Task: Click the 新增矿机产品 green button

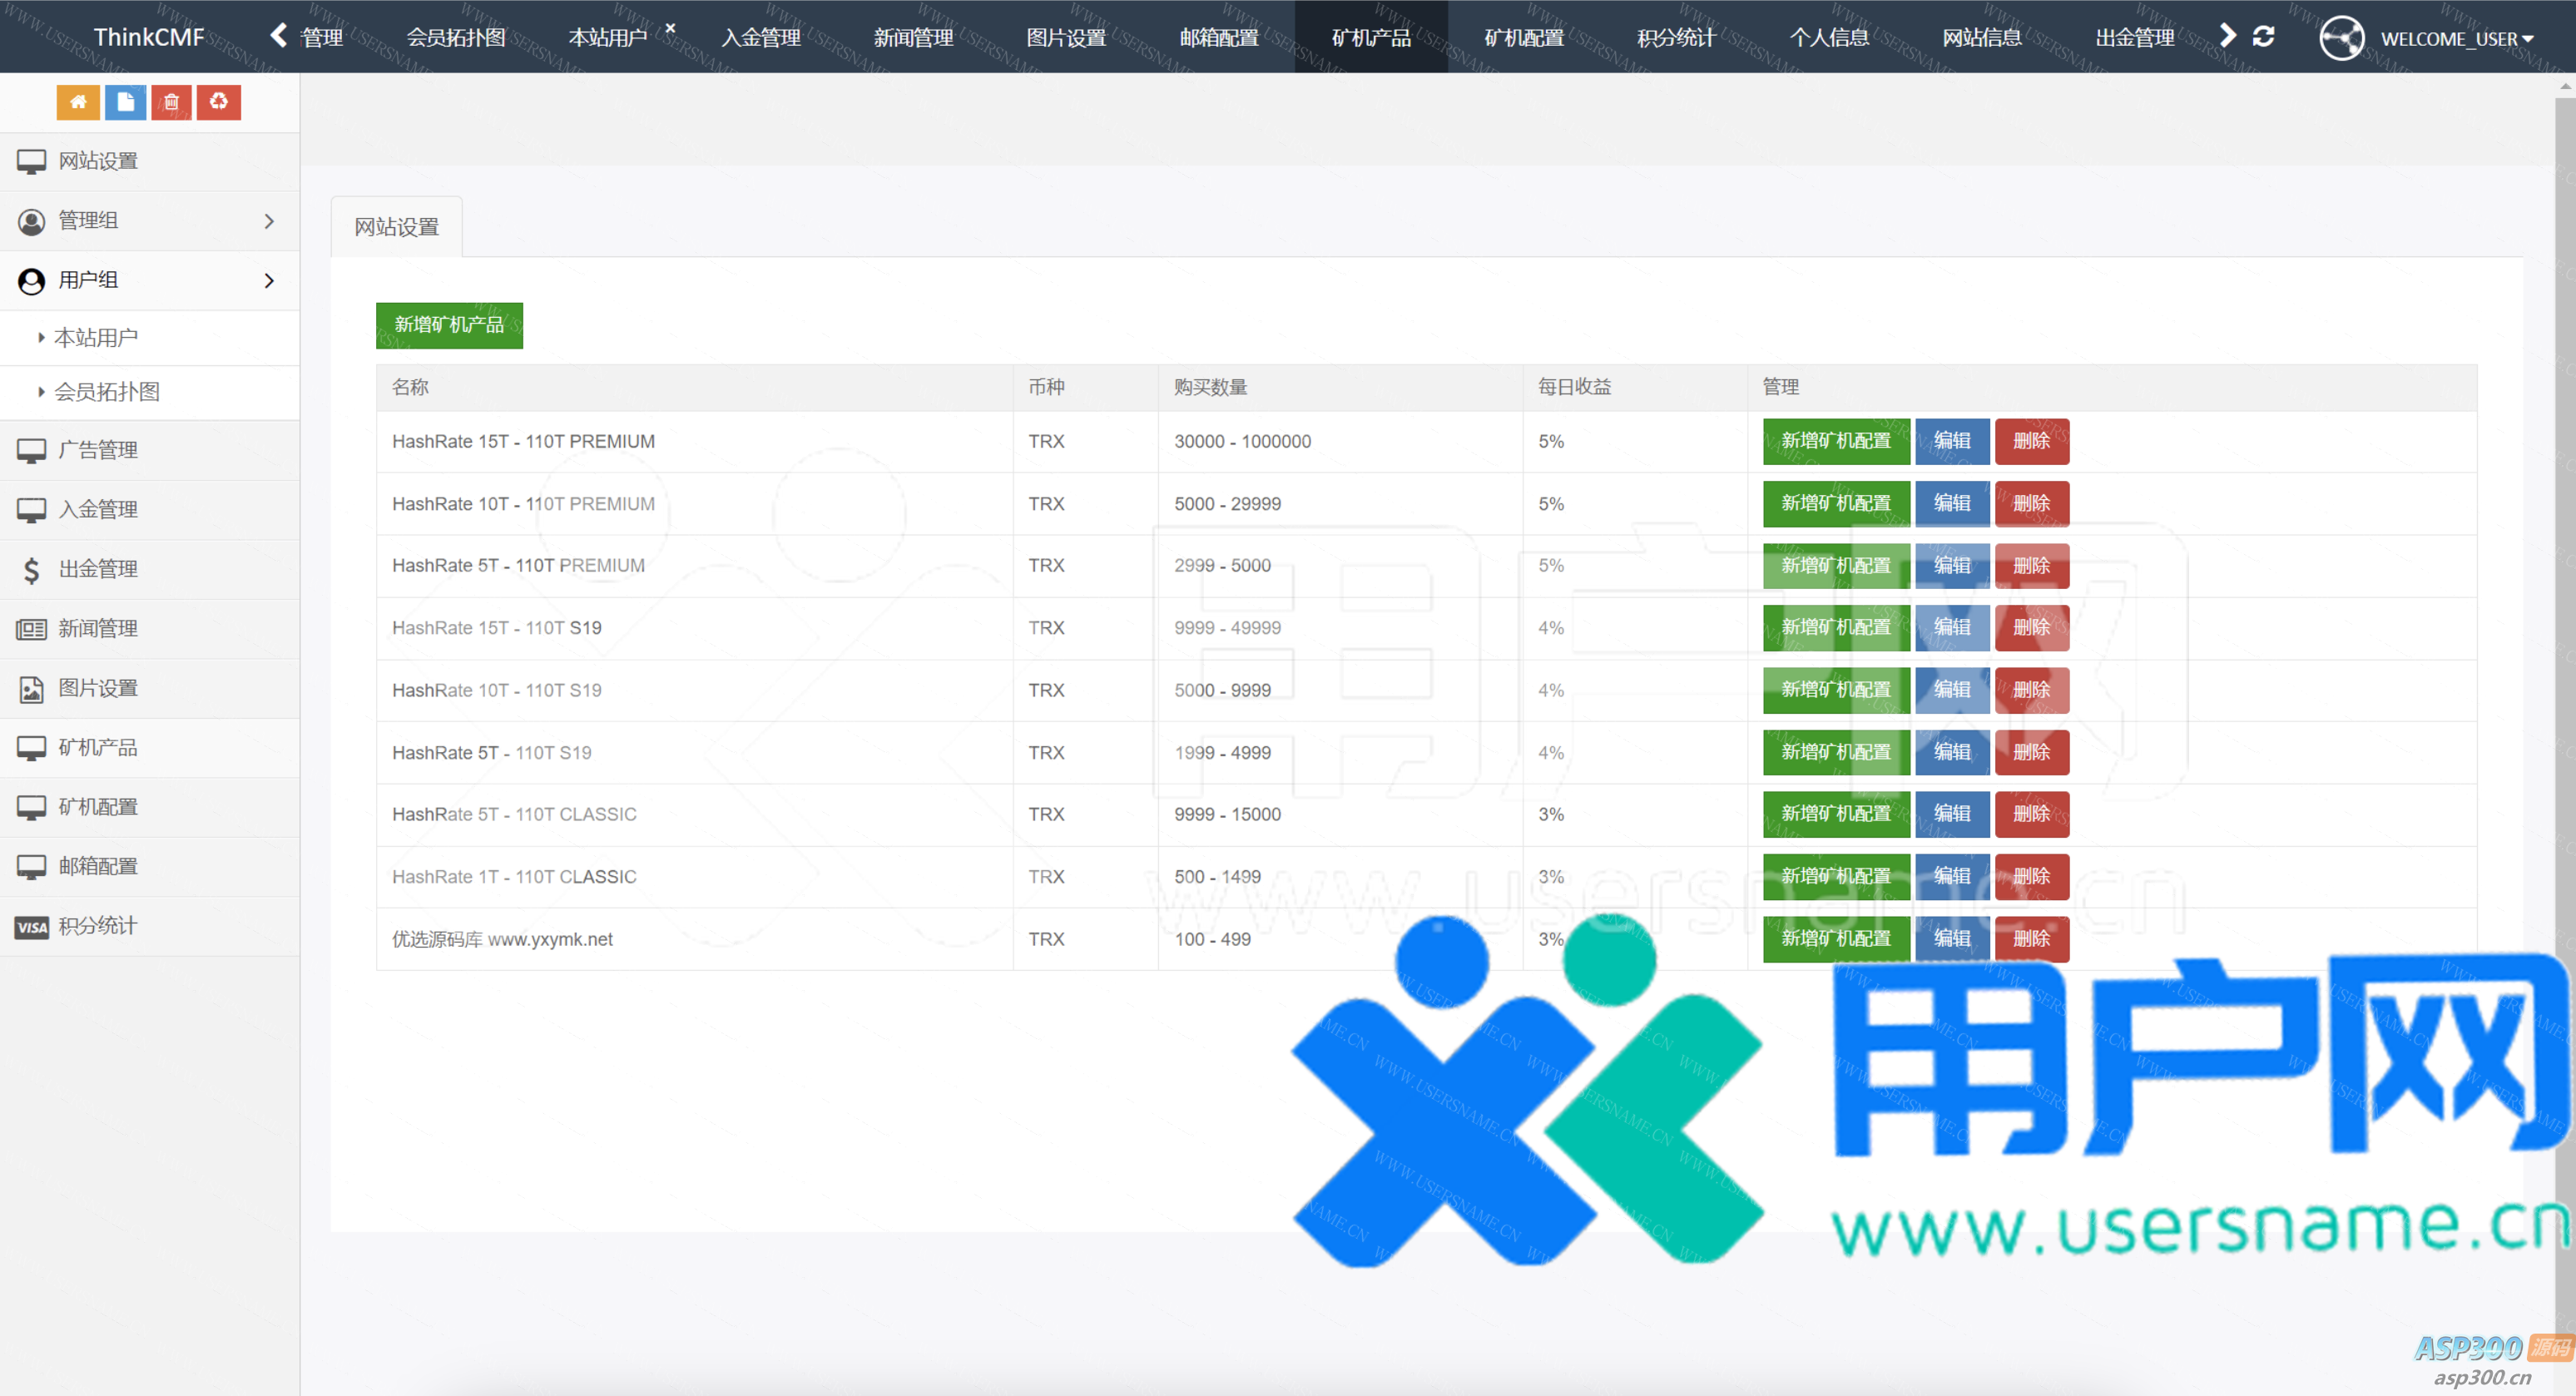Action: pyautogui.click(x=449, y=325)
